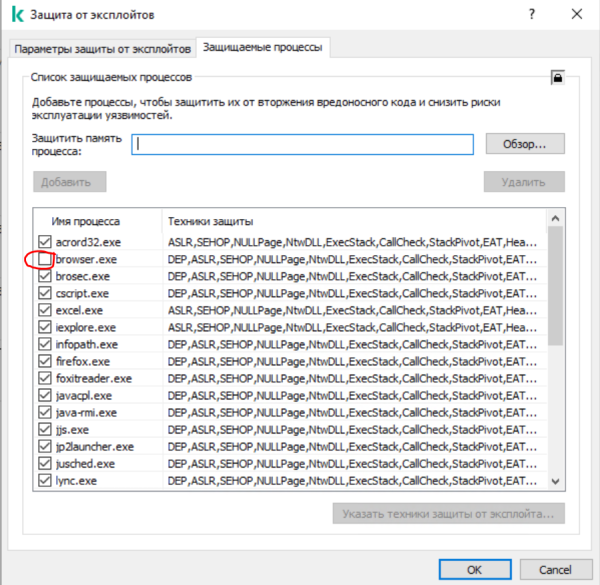
Task: Disable protection for iexplore.exe
Action: [x=44, y=328]
